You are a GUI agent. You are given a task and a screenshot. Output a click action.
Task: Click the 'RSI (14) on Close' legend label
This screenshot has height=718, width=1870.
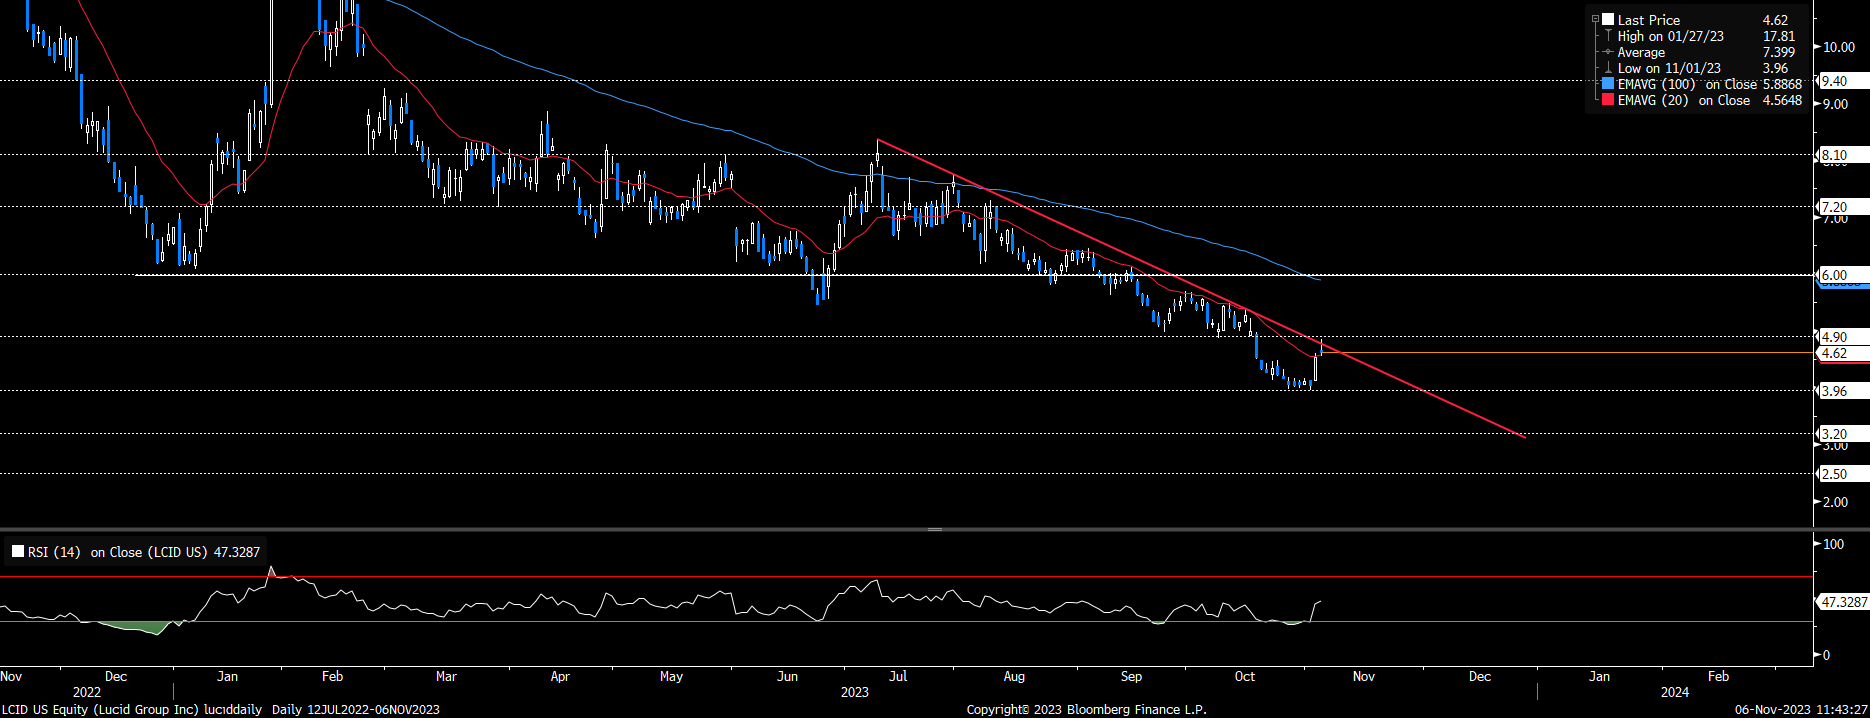(x=118, y=552)
